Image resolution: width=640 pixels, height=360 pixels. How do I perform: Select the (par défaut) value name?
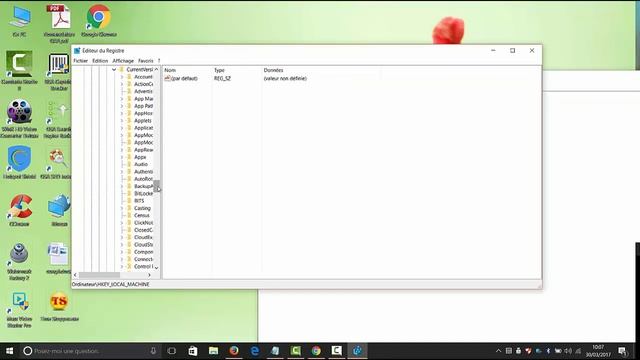click(184, 78)
